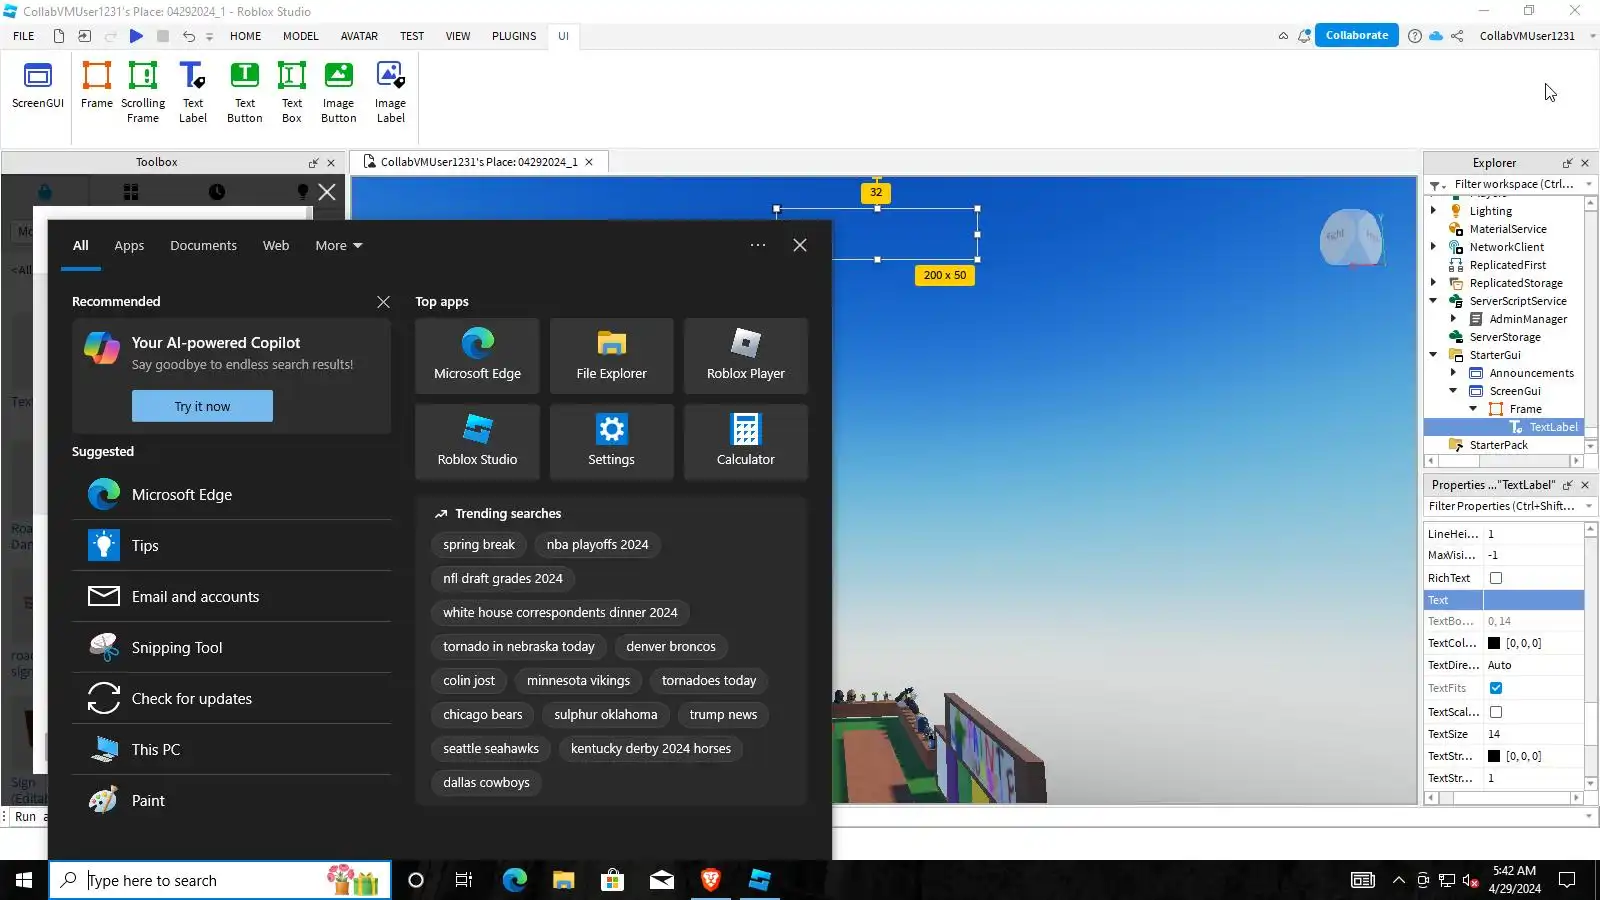1600x900 pixels.
Task: Open Brave browser from the taskbar
Action: click(711, 880)
